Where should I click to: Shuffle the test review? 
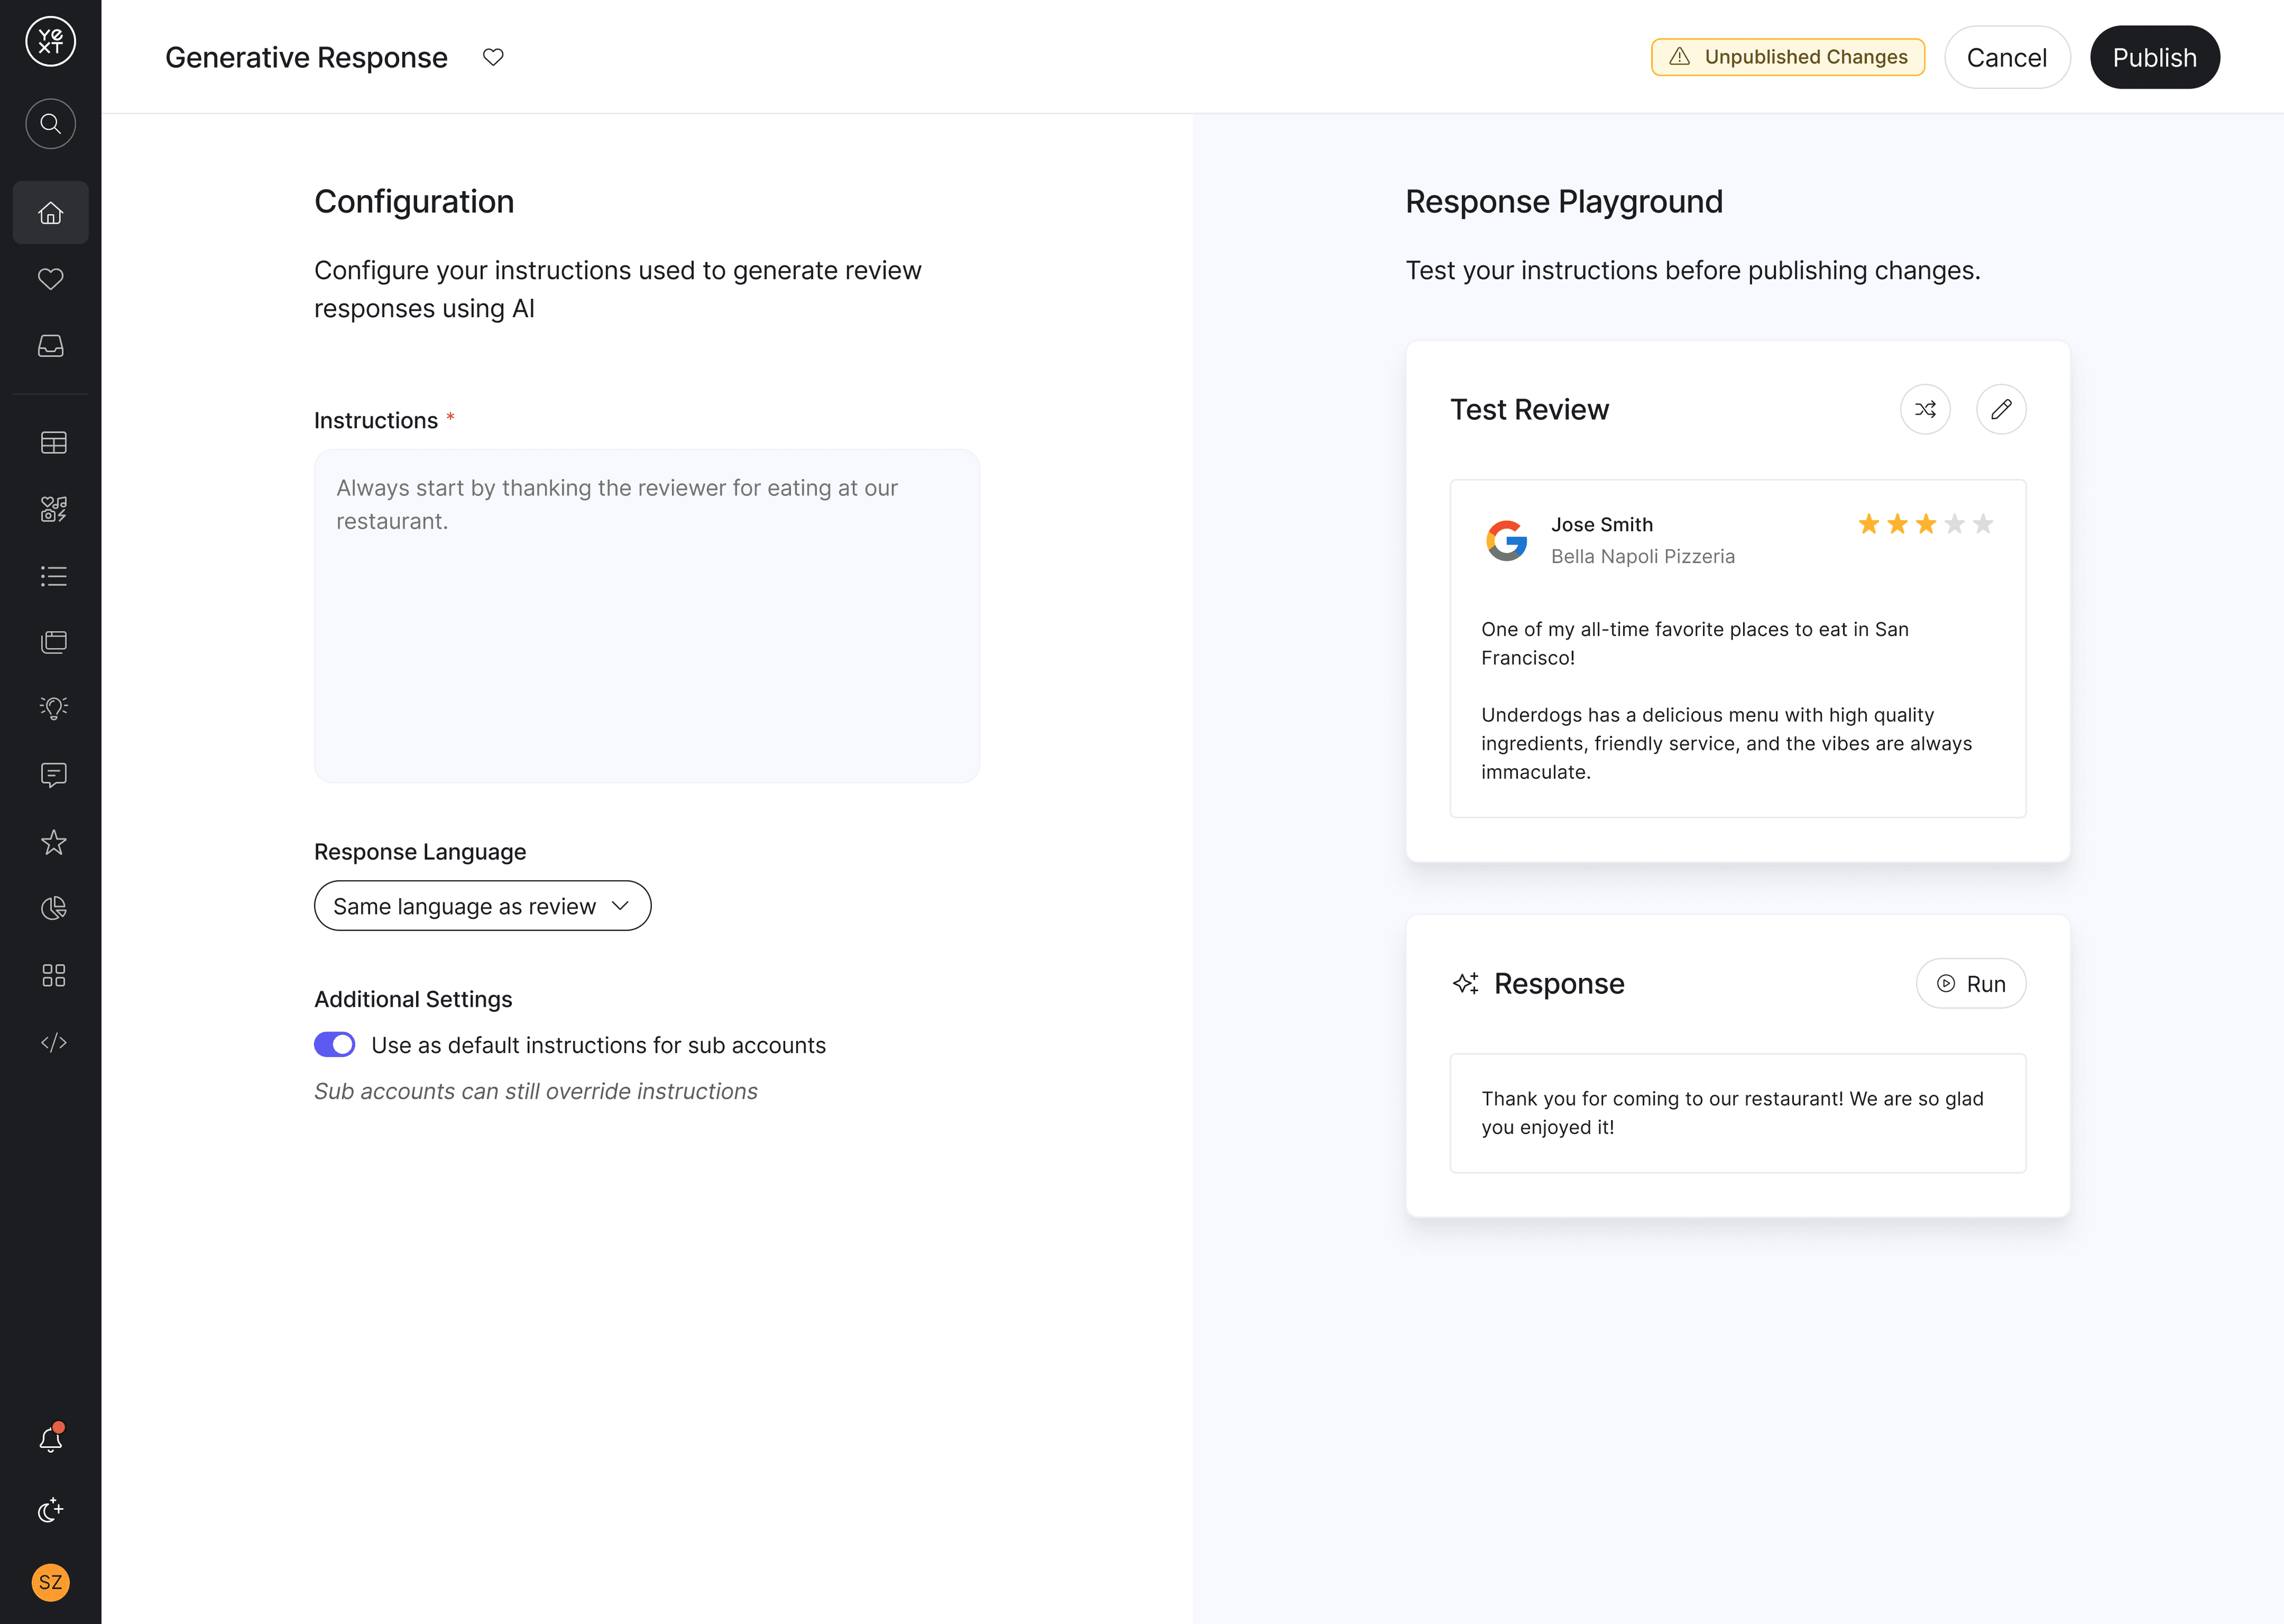[1925, 409]
